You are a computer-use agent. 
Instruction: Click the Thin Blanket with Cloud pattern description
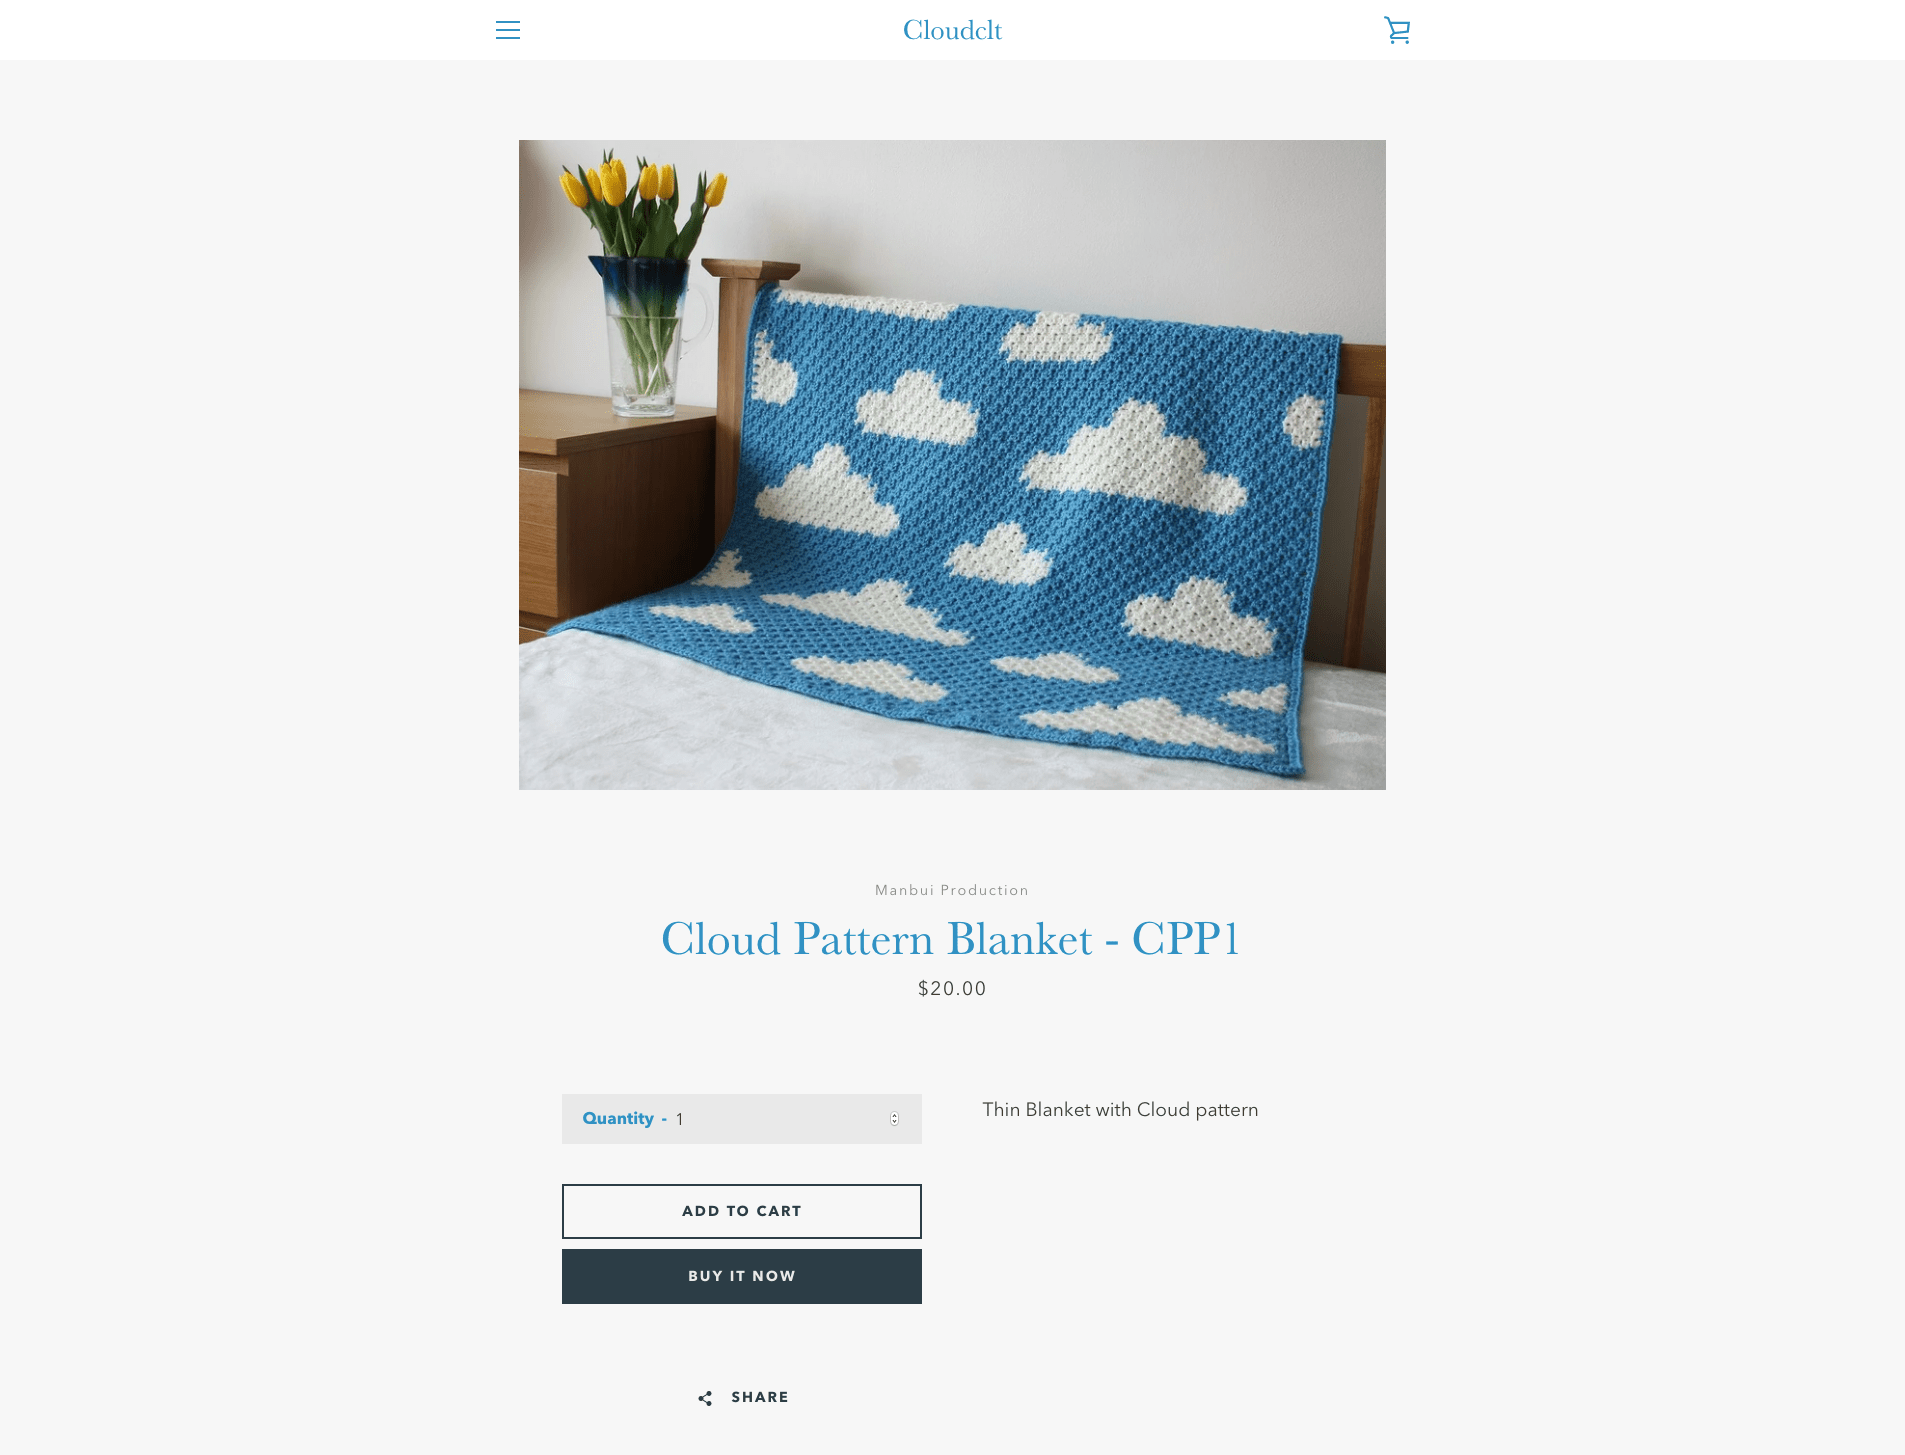[x=1120, y=1110]
